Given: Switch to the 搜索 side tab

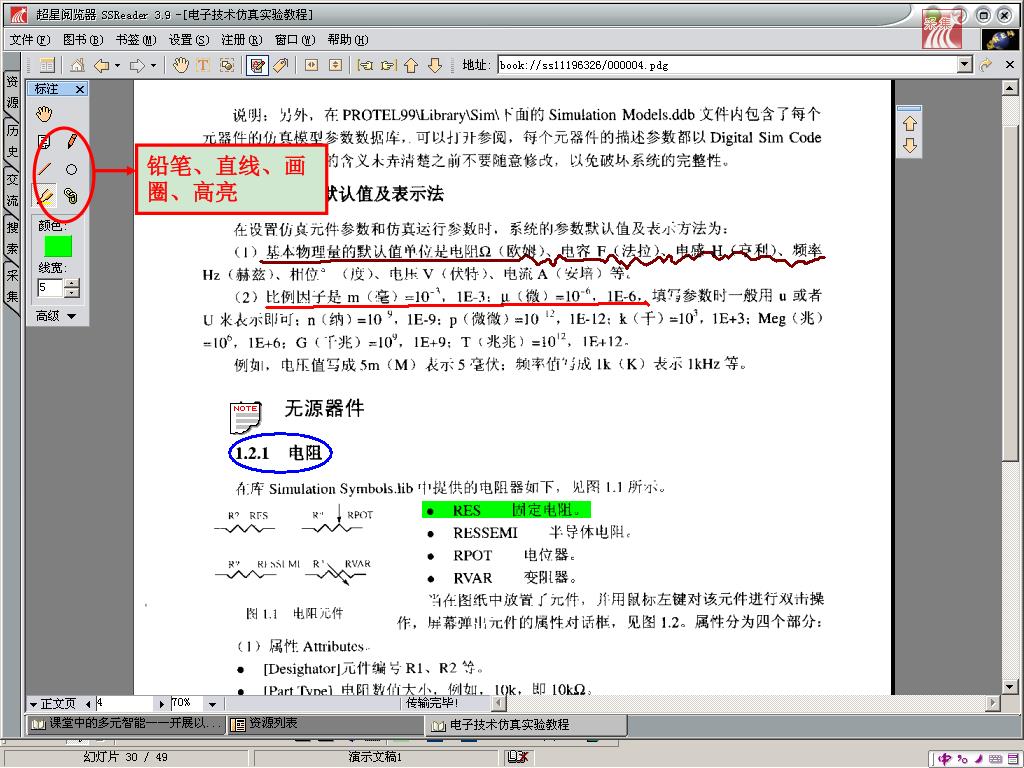Looking at the screenshot, I should (x=12, y=238).
